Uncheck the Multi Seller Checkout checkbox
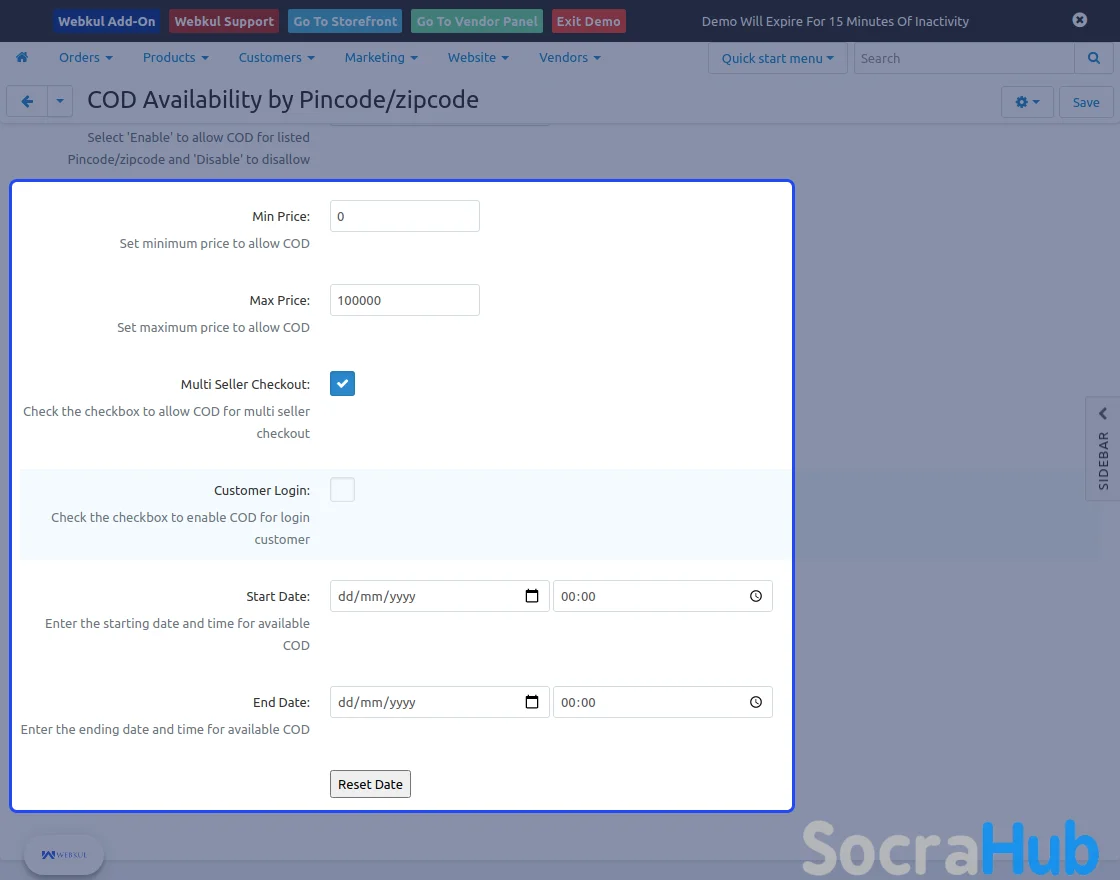1120x880 pixels. click(x=342, y=384)
